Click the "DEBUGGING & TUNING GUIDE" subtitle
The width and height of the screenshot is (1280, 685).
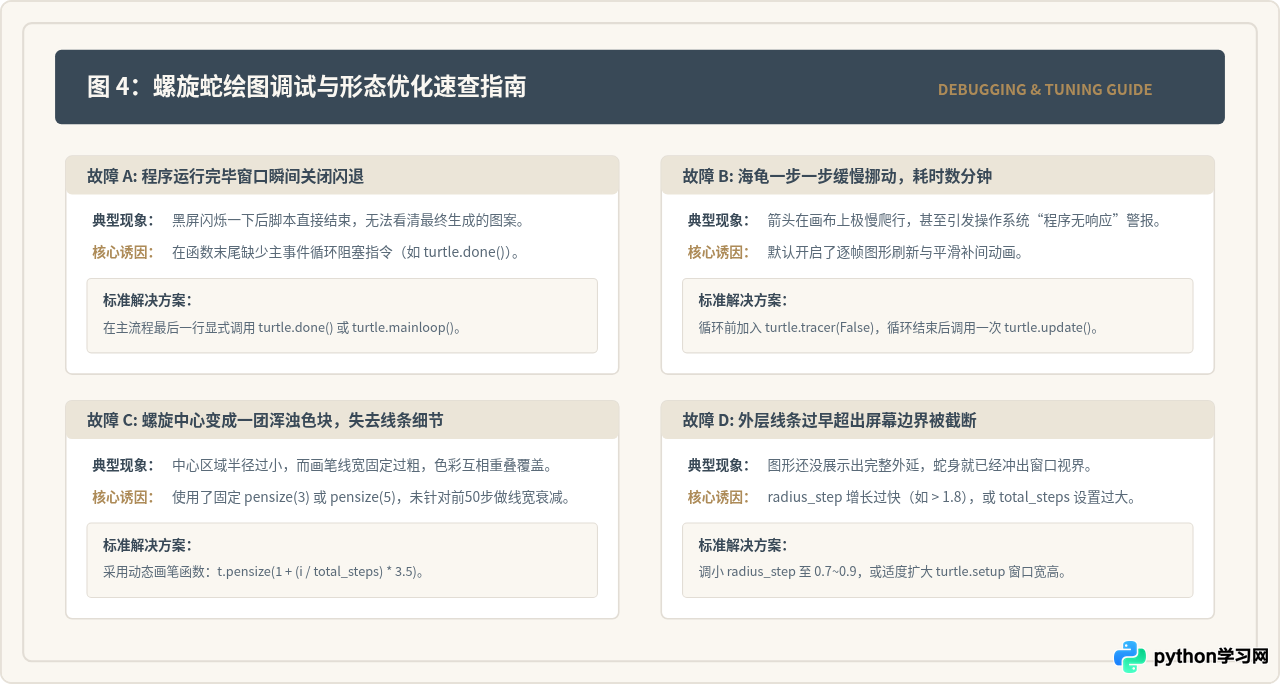1045,90
